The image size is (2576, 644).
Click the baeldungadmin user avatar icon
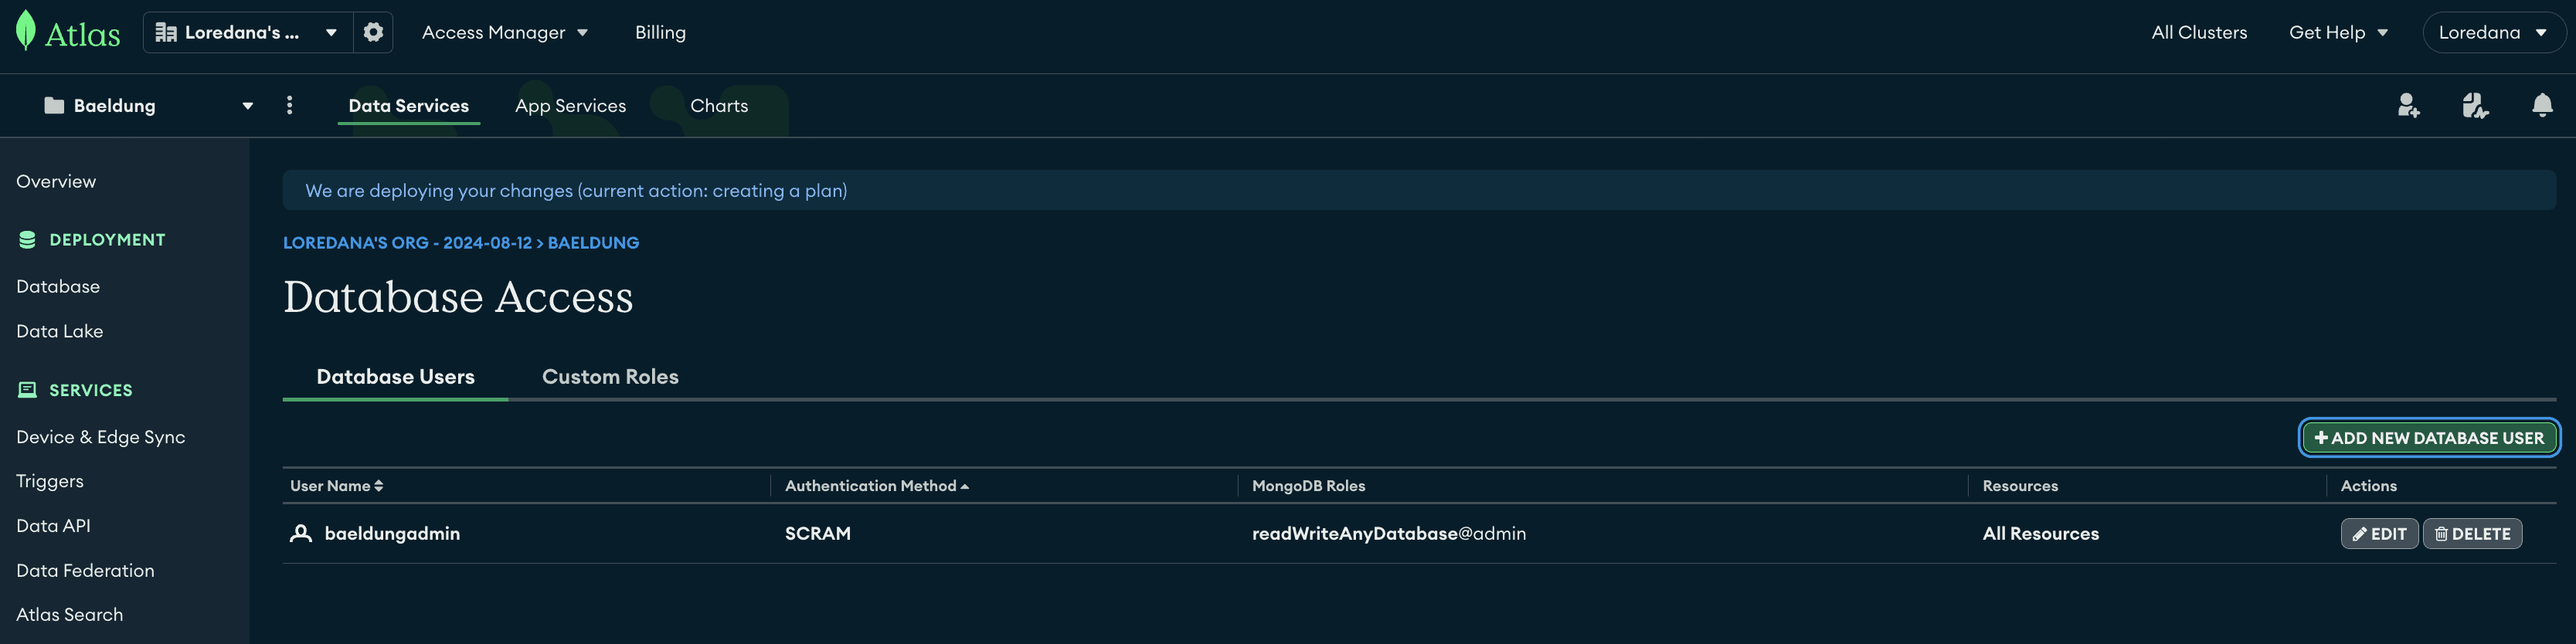(x=301, y=533)
